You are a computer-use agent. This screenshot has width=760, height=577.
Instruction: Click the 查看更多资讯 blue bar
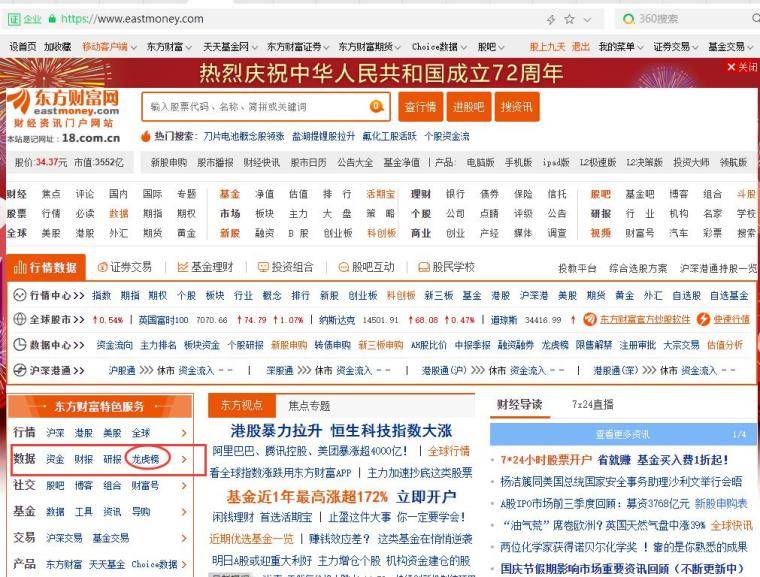click(x=622, y=434)
